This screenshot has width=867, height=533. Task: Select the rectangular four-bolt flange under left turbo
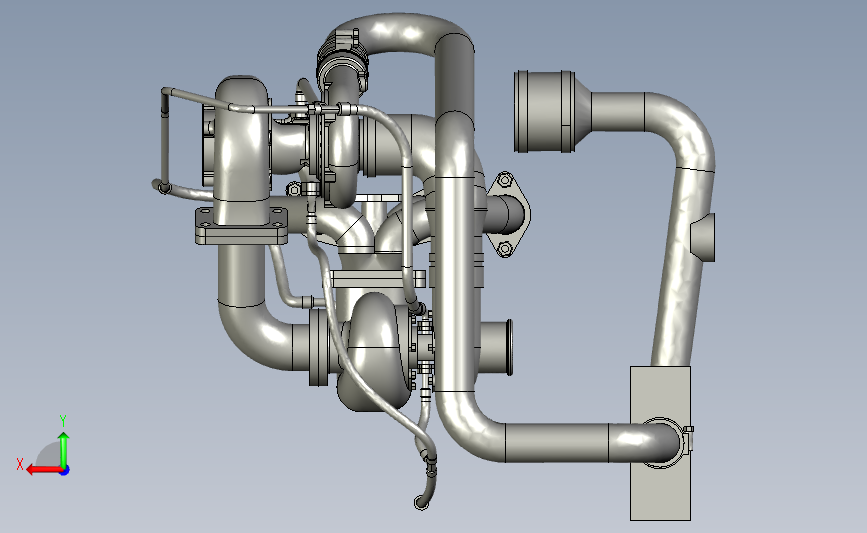tap(242, 226)
